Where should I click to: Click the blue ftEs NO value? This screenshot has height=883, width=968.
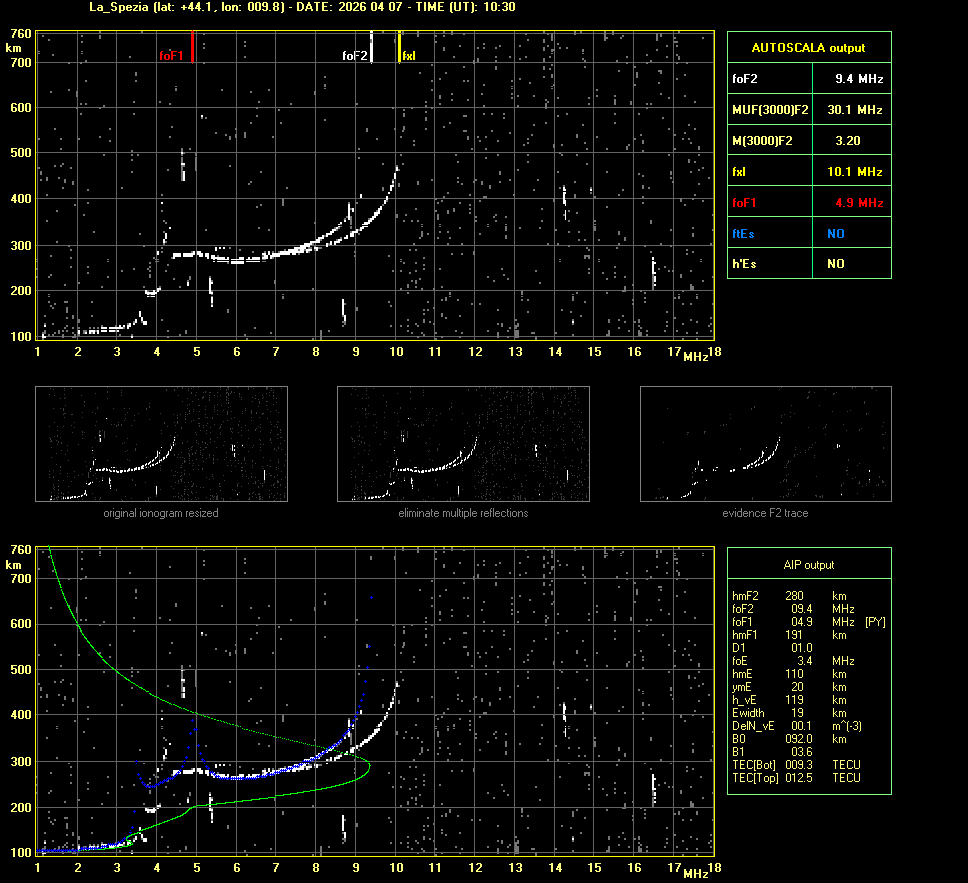coord(835,234)
